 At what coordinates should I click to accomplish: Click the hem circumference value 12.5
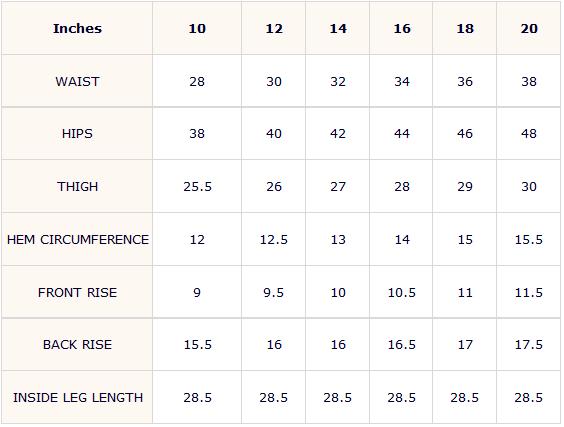pos(274,240)
